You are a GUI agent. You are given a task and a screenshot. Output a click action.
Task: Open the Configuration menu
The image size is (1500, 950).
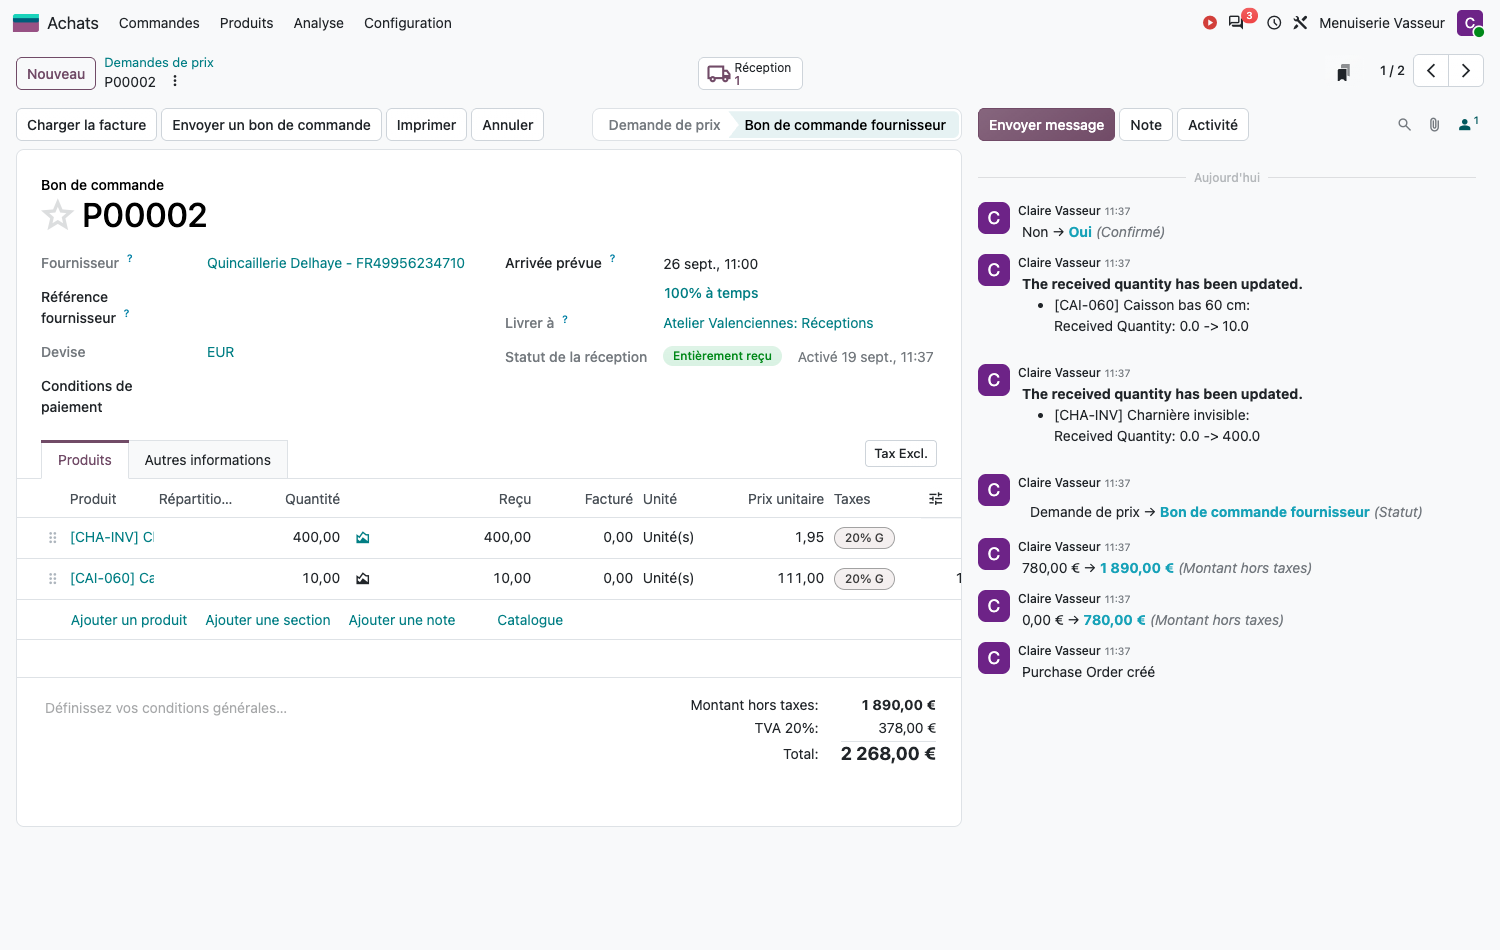(x=408, y=23)
